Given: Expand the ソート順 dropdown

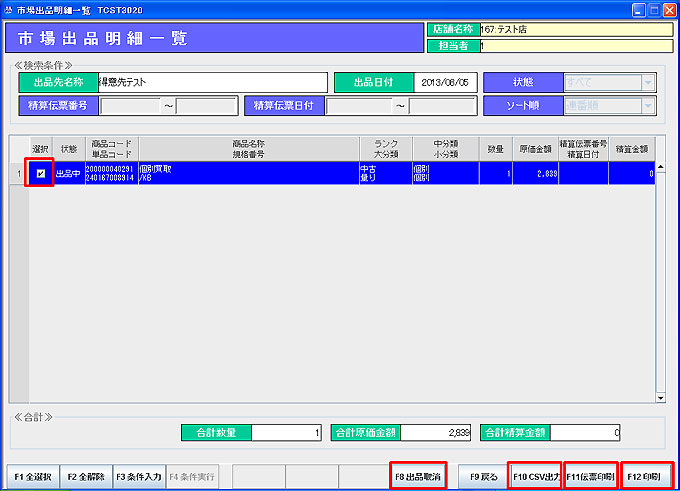Looking at the screenshot, I should pos(609,105).
